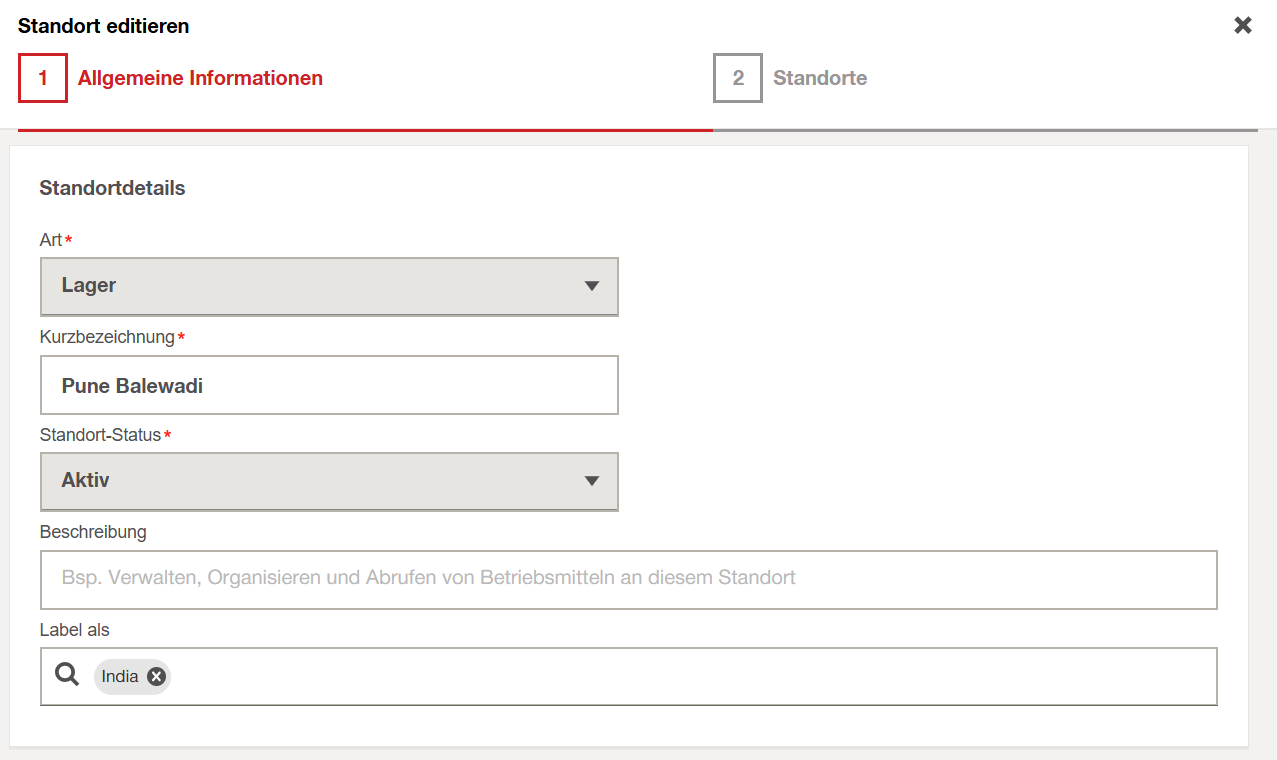Click into the Beschreibung text field

(x=628, y=579)
